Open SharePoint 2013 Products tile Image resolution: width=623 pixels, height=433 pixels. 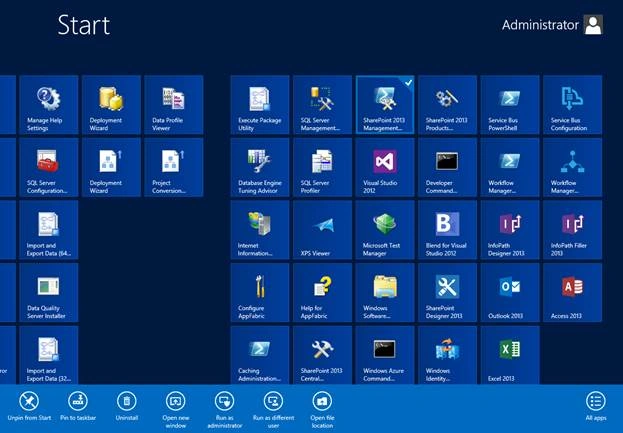447,105
